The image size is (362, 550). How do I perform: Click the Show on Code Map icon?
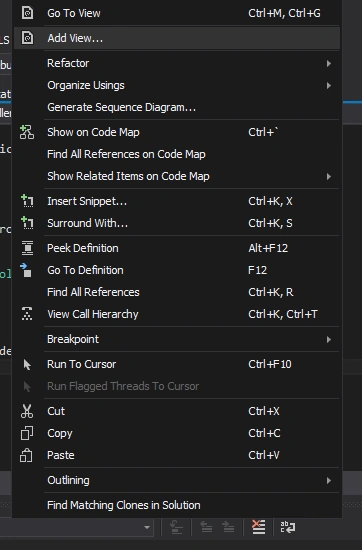[x=27, y=132]
